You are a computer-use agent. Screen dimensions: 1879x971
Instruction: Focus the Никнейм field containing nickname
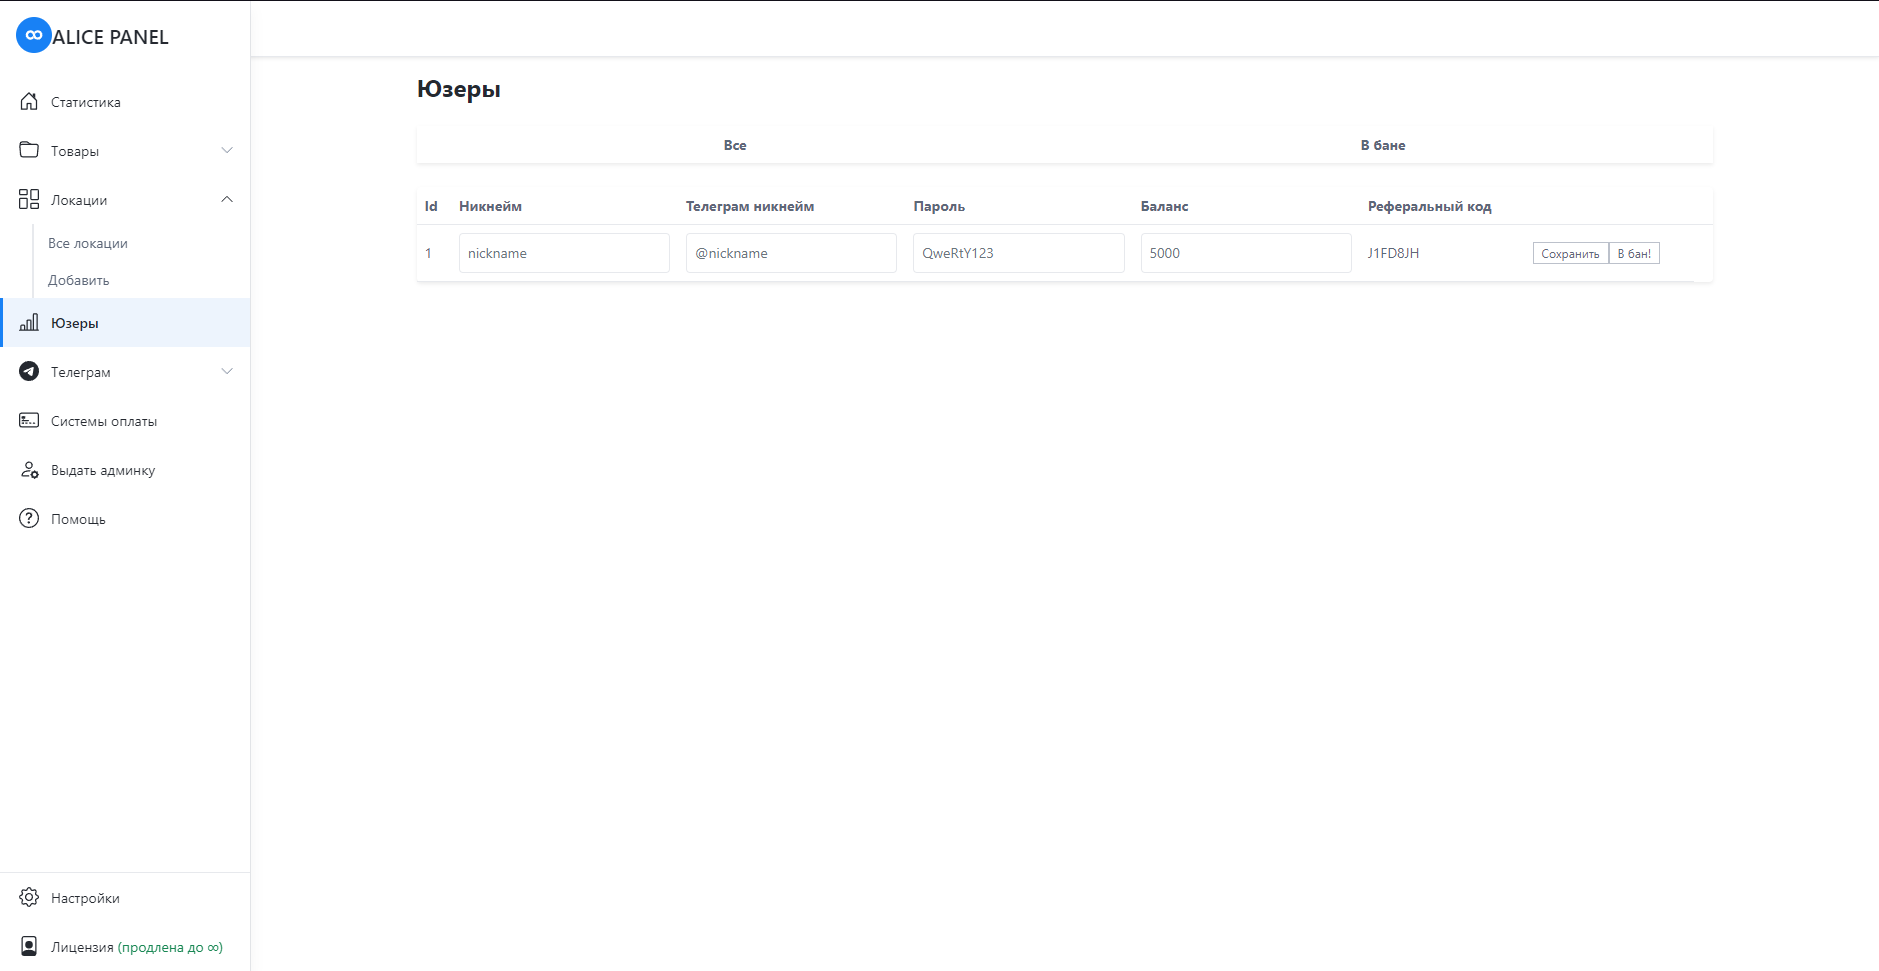point(564,253)
